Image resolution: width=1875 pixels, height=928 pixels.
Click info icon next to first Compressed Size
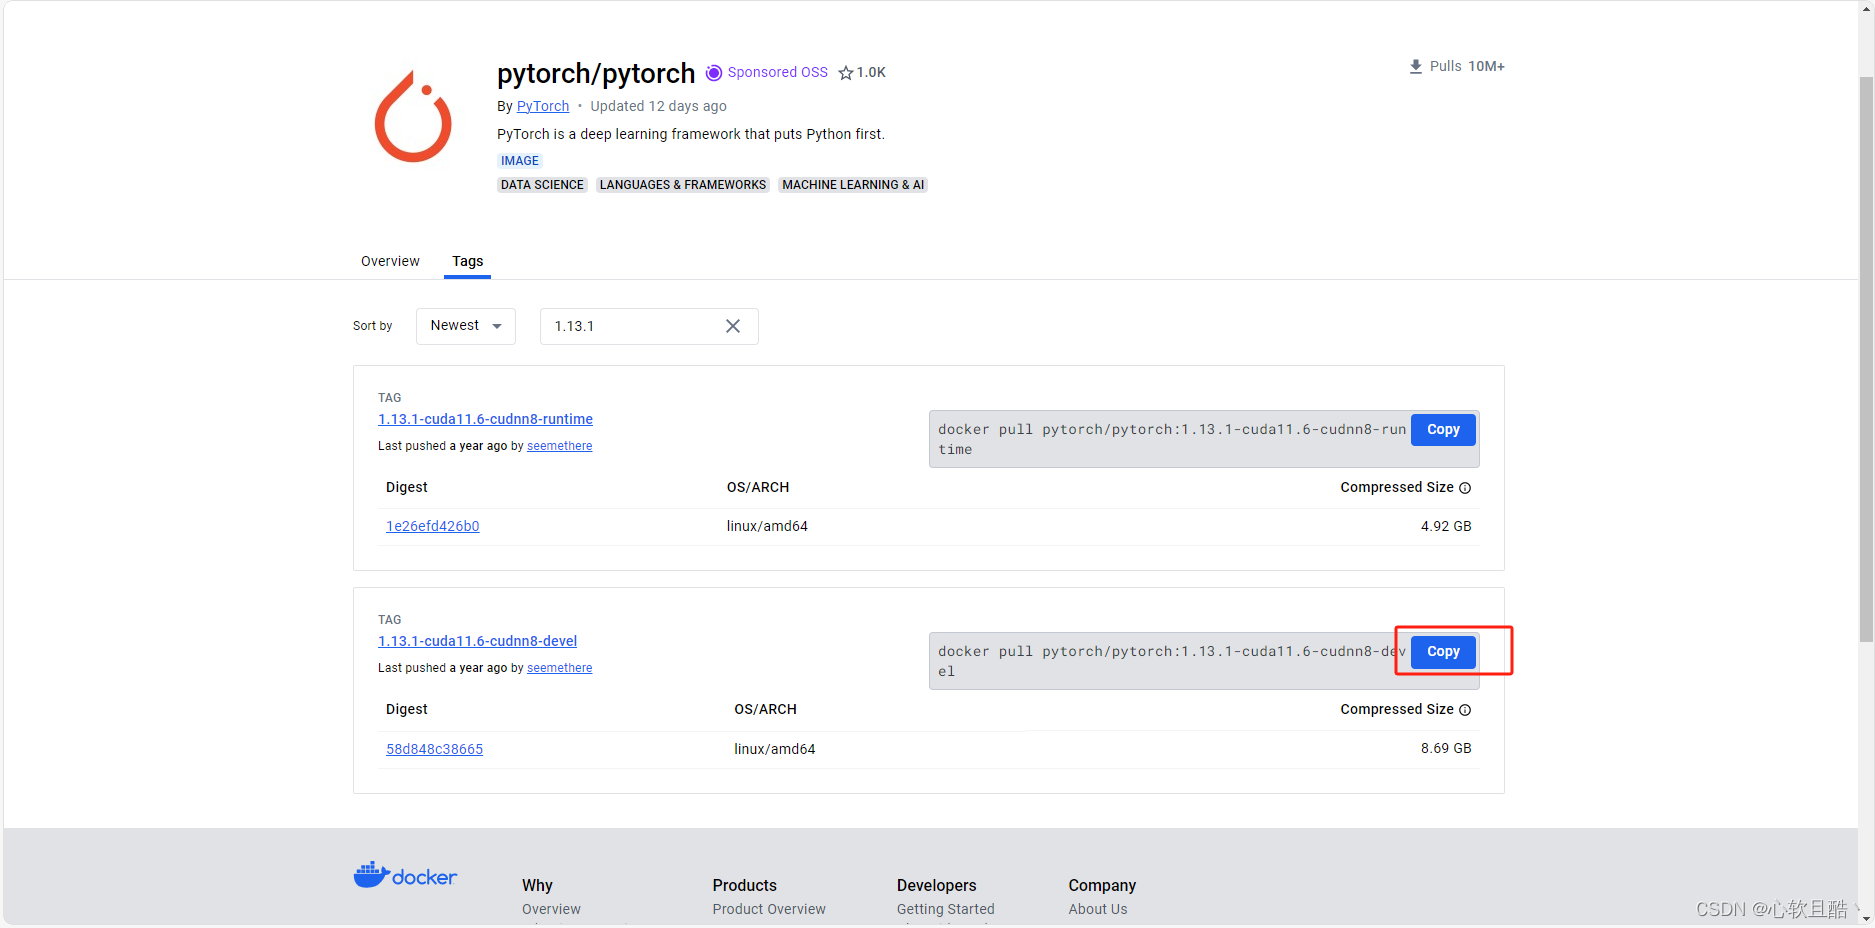[1465, 488]
